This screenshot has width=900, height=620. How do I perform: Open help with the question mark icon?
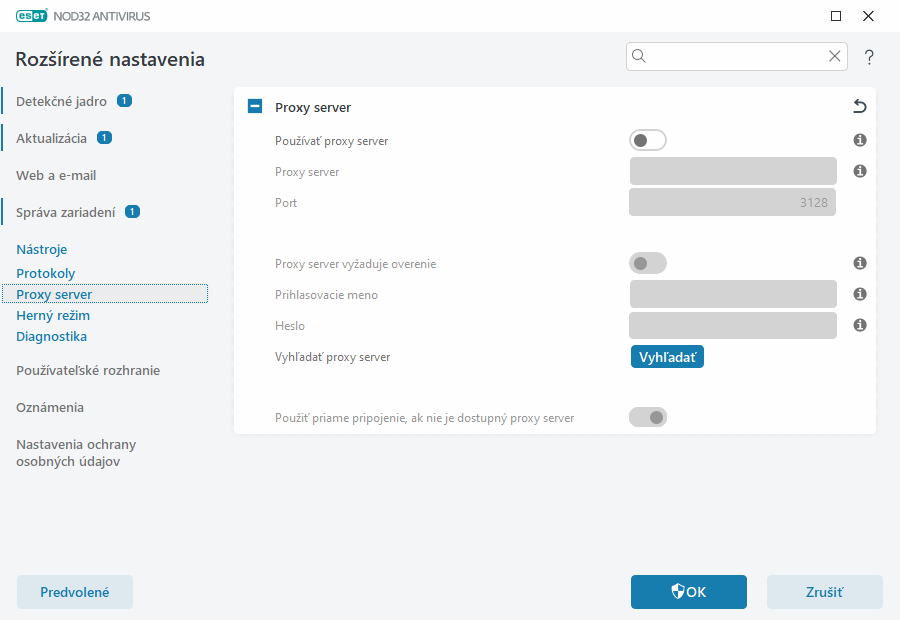[x=869, y=57]
